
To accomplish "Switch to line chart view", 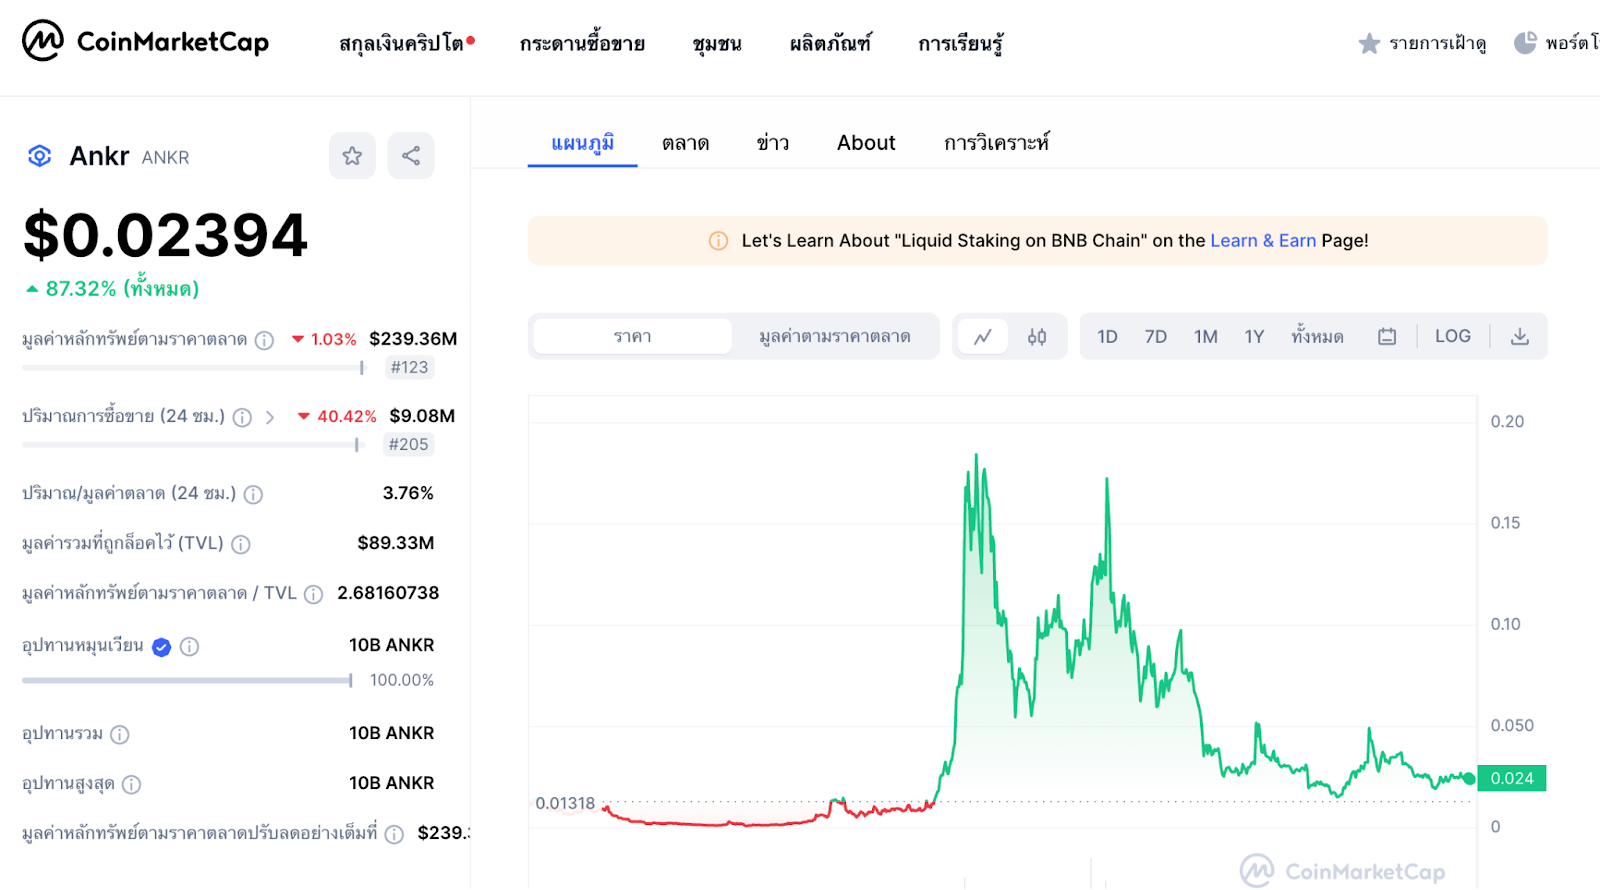I will [x=983, y=337].
